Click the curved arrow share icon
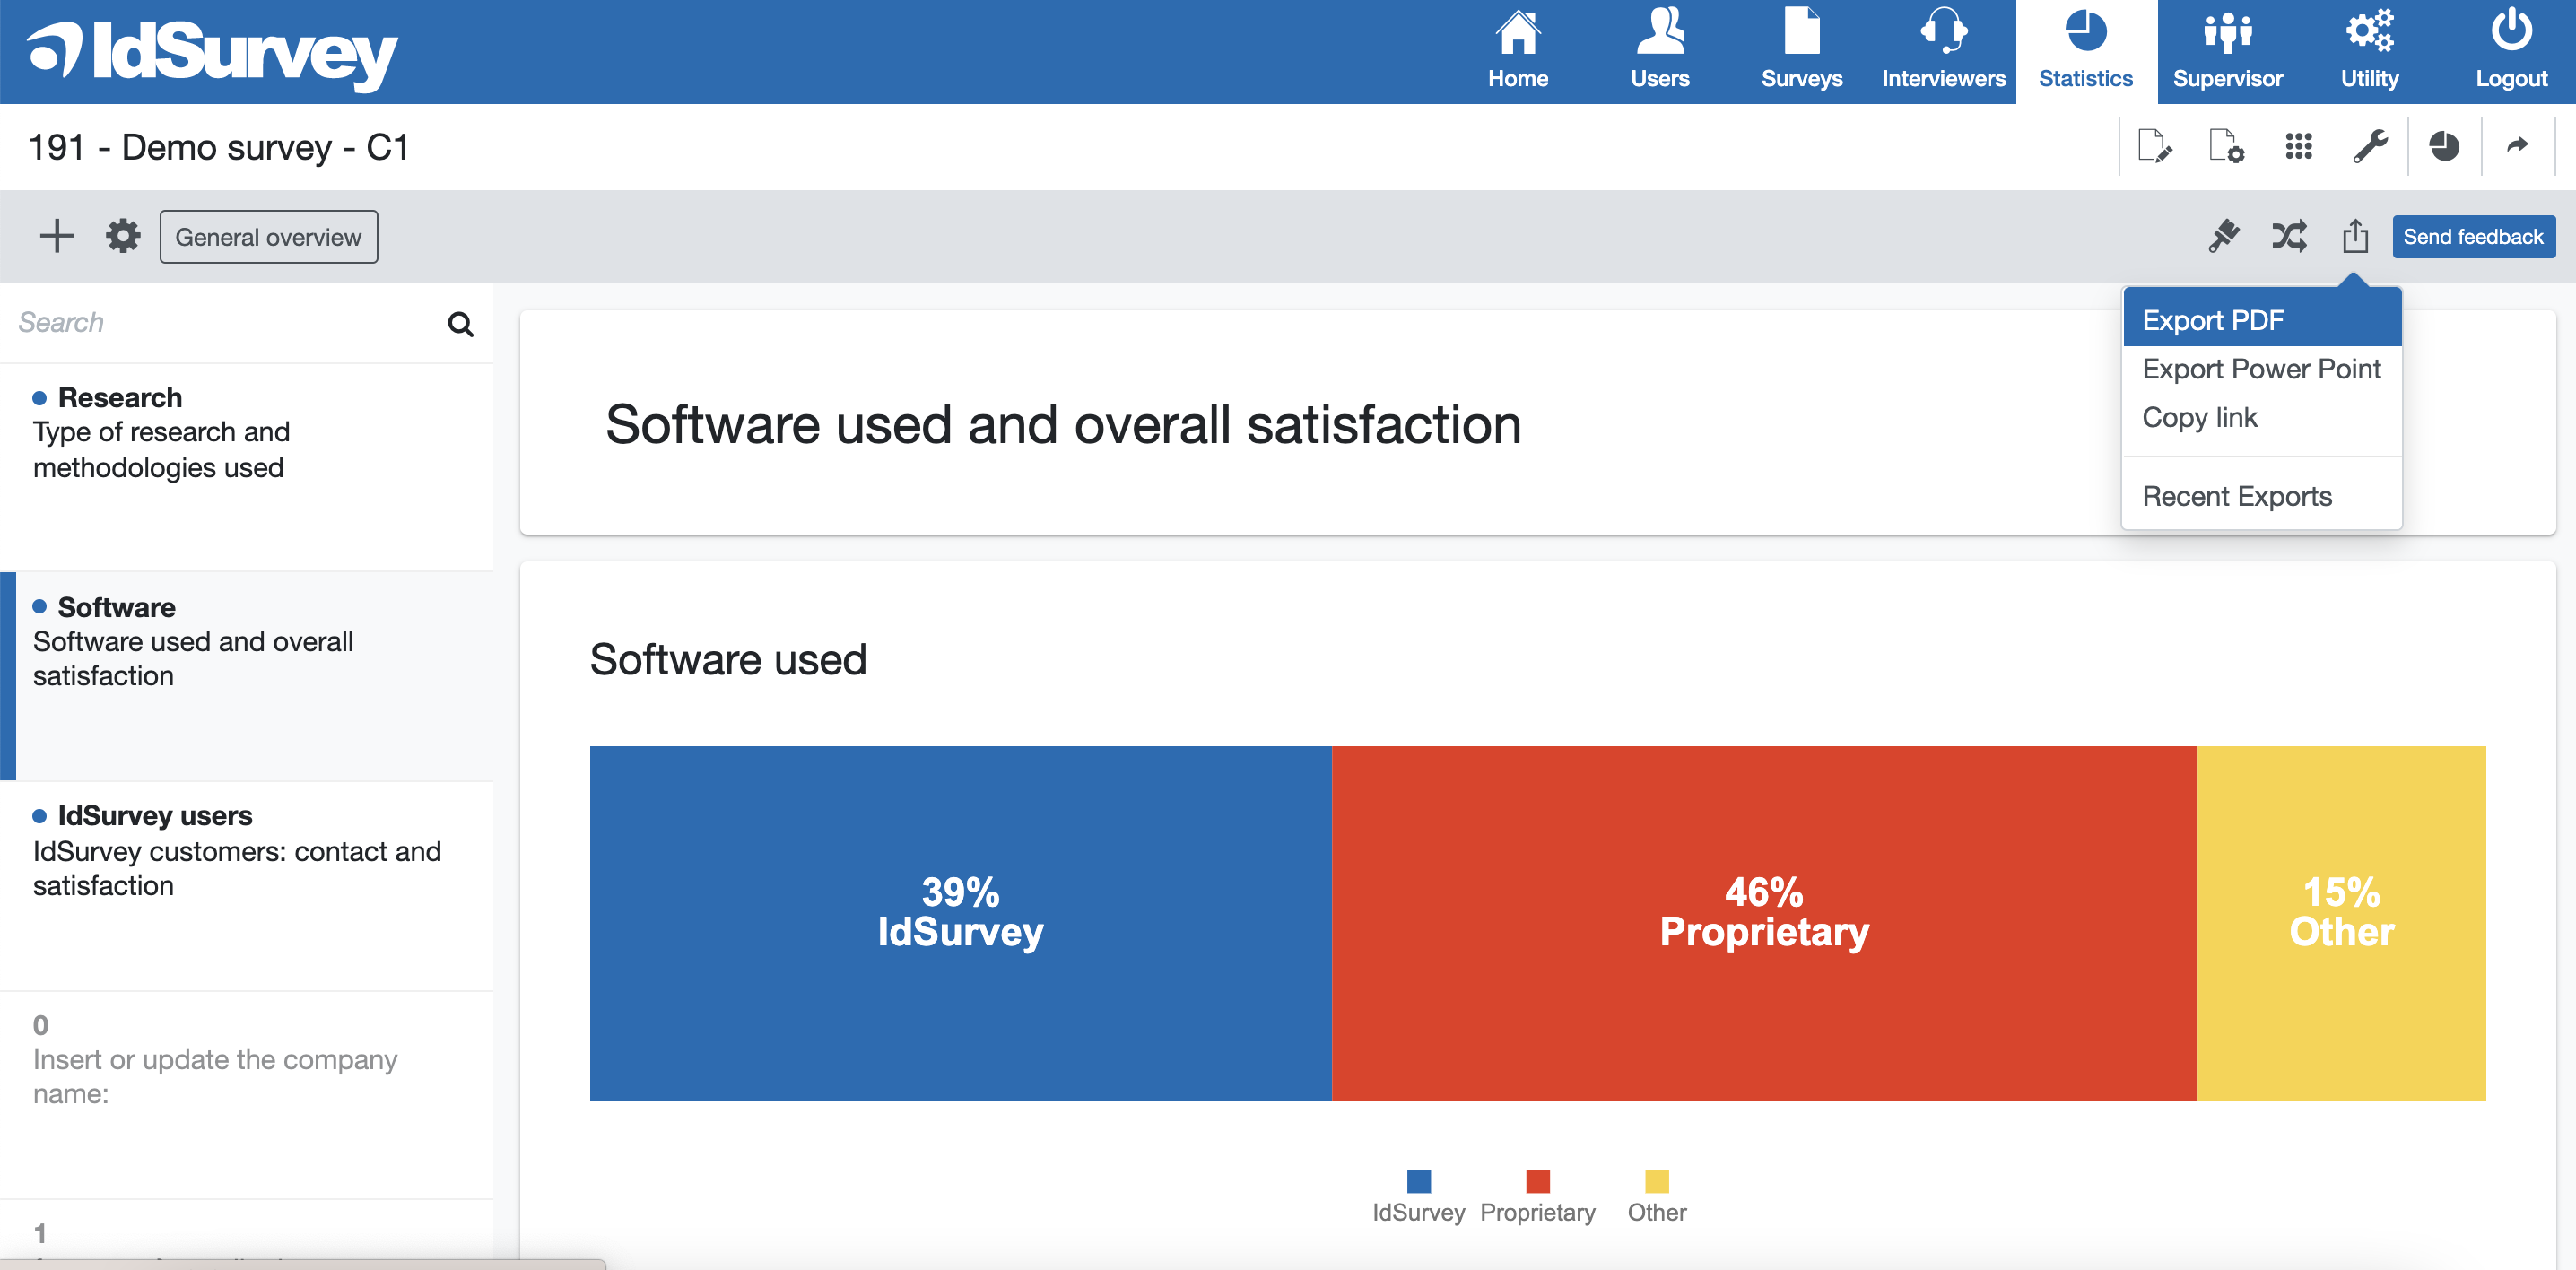 pos(2517,145)
